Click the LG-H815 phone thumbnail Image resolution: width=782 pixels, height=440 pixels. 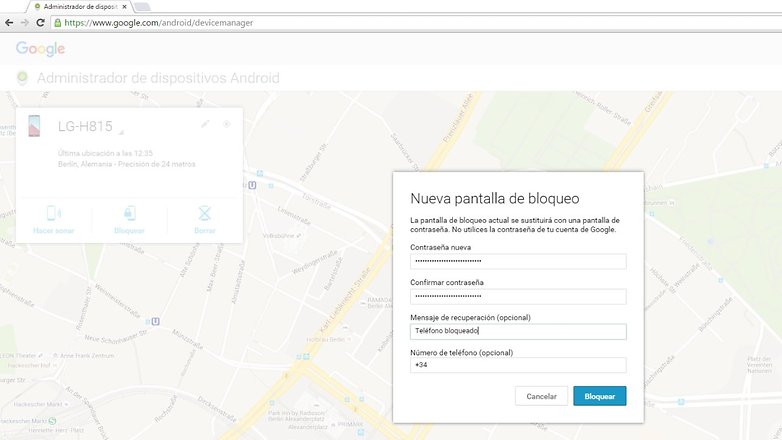[x=34, y=126]
